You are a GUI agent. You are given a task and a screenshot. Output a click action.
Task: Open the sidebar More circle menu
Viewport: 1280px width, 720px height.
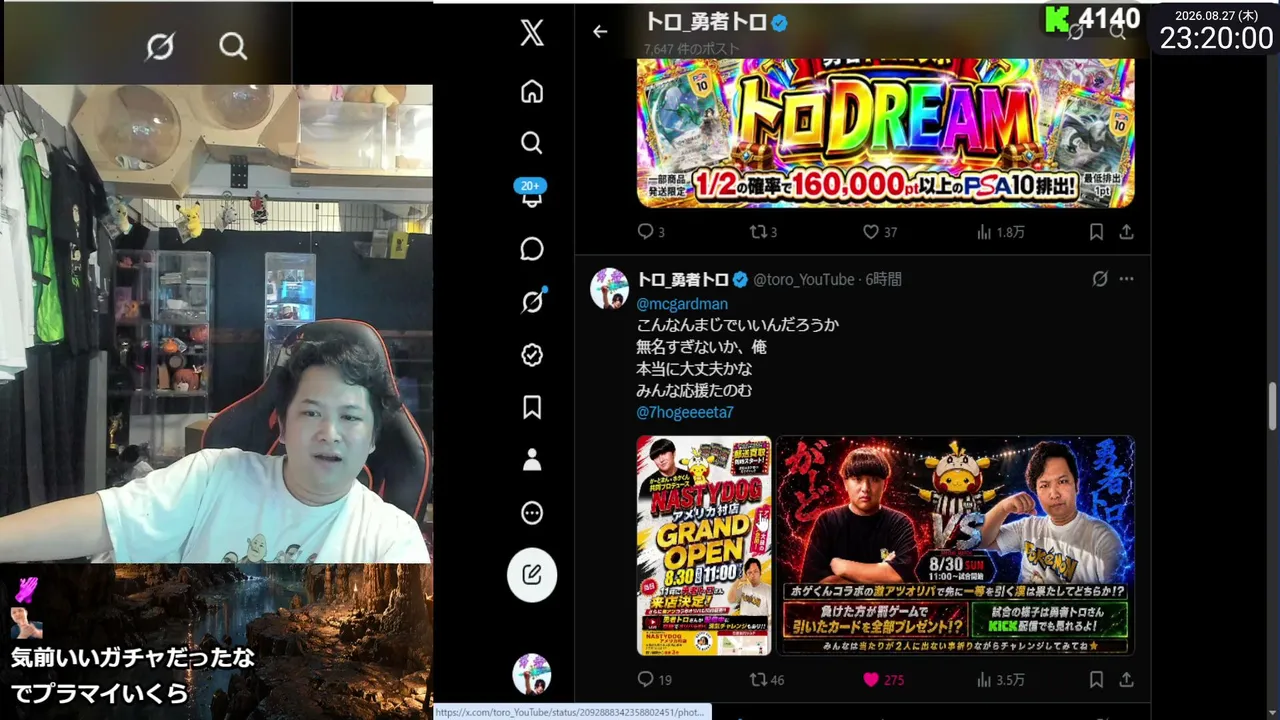click(532, 513)
